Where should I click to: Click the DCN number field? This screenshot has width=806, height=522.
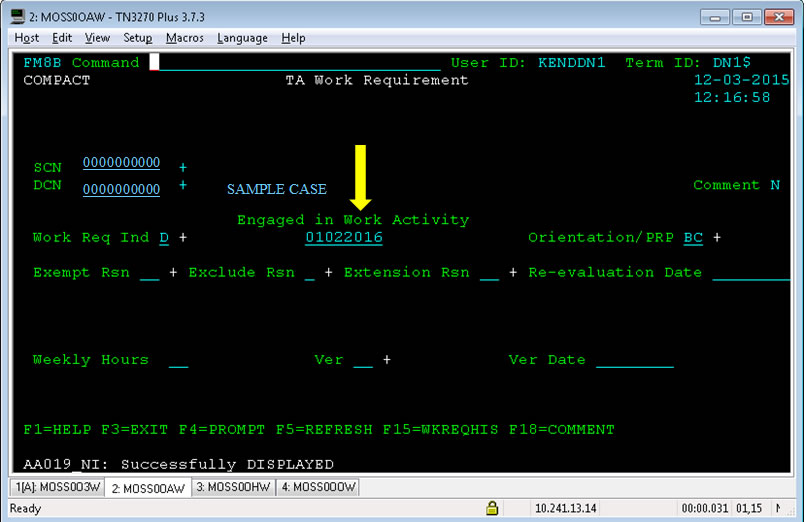click(121, 190)
